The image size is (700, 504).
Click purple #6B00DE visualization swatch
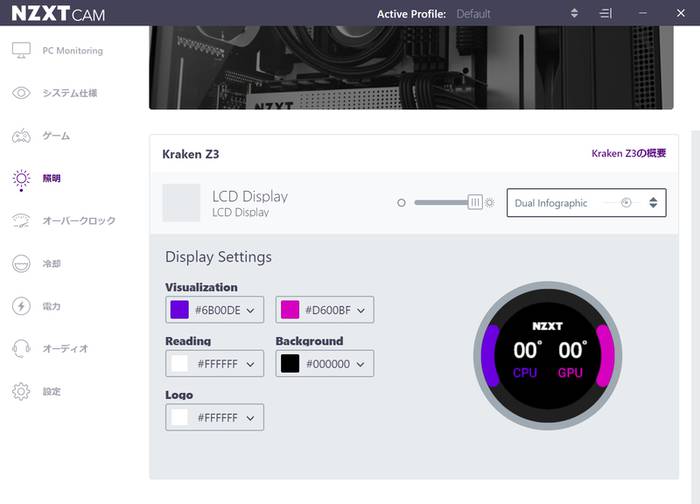(179, 309)
